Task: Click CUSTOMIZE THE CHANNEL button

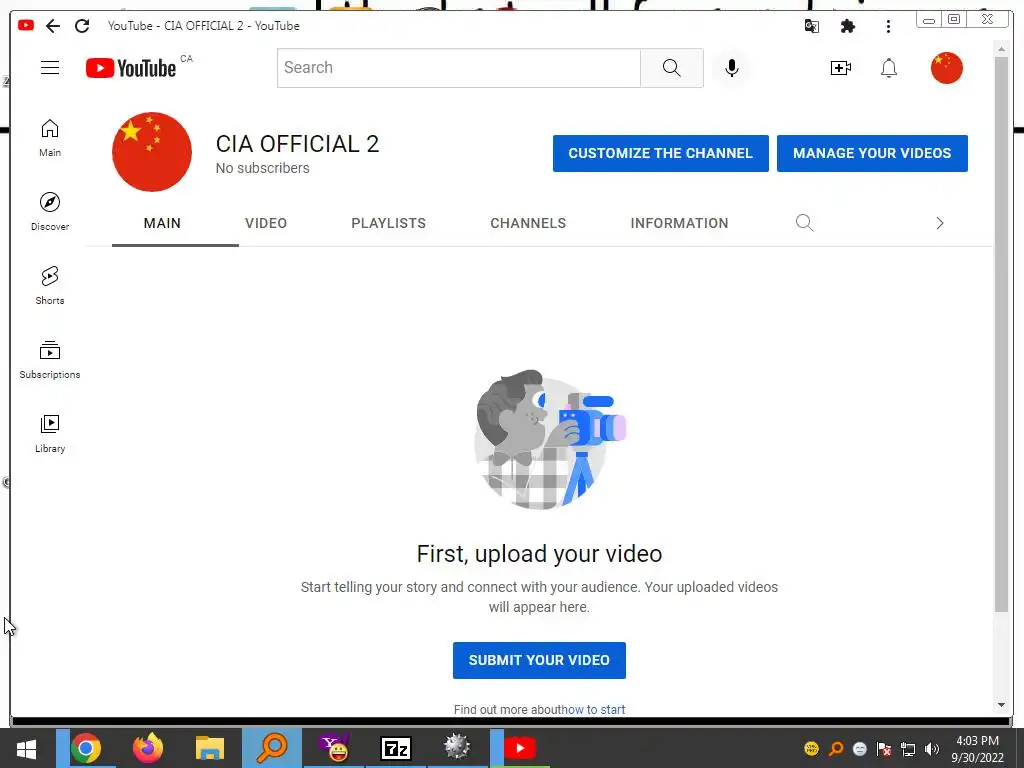Action: point(661,153)
